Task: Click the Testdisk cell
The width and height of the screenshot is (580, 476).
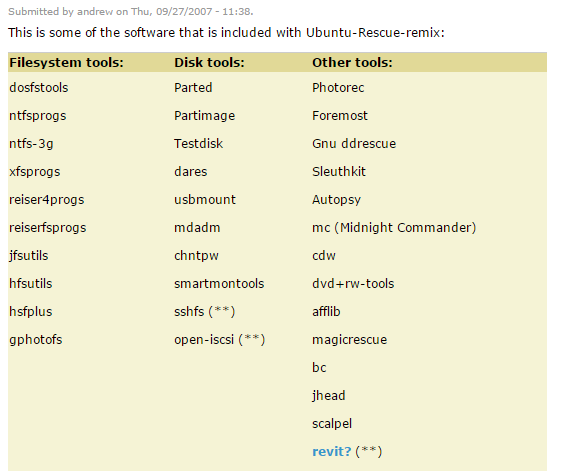Action: coord(199,144)
